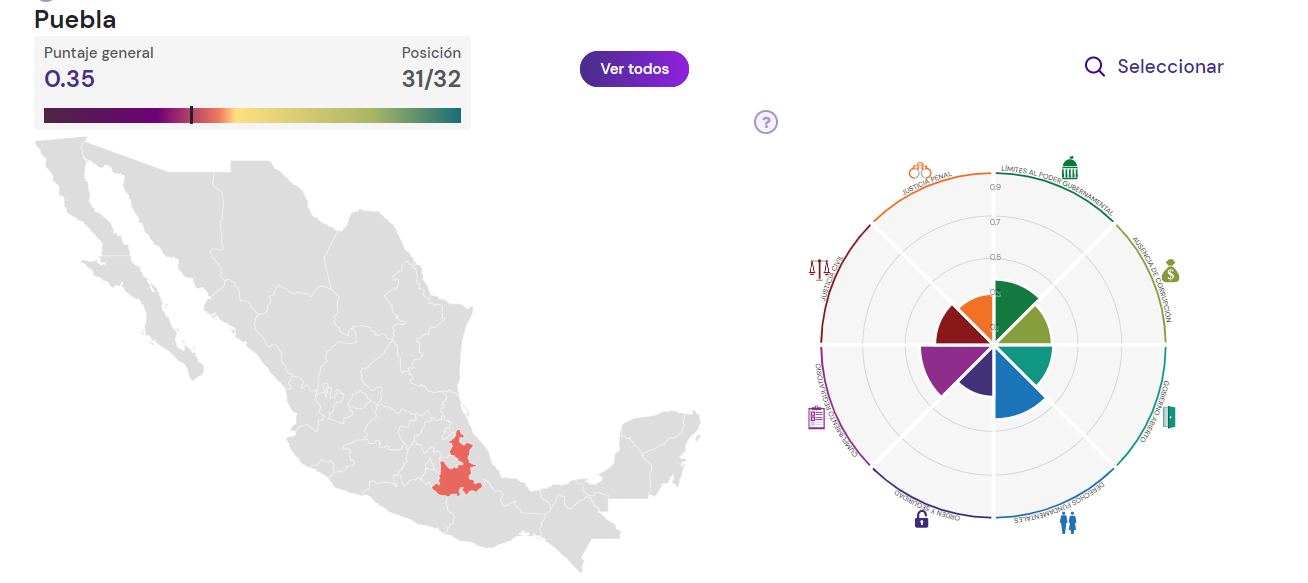Select the people icon for Derechos Fundamentales
Viewport: 1308px width, 583px height.
[x=1069, y=521]
